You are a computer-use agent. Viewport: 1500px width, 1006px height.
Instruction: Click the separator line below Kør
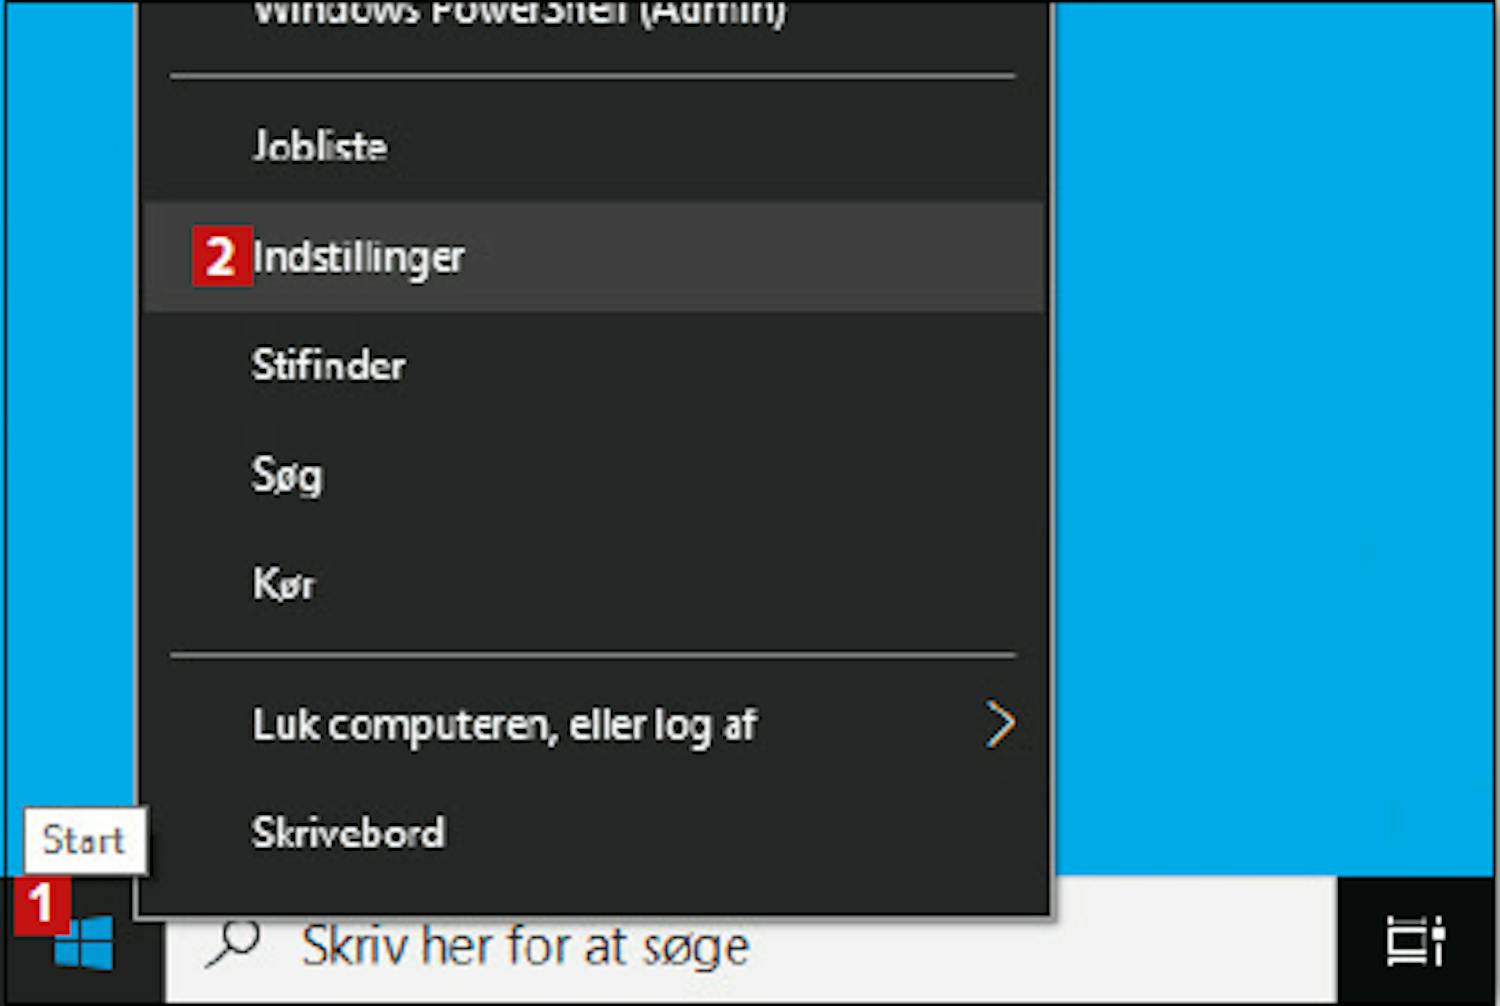(593, 655)
